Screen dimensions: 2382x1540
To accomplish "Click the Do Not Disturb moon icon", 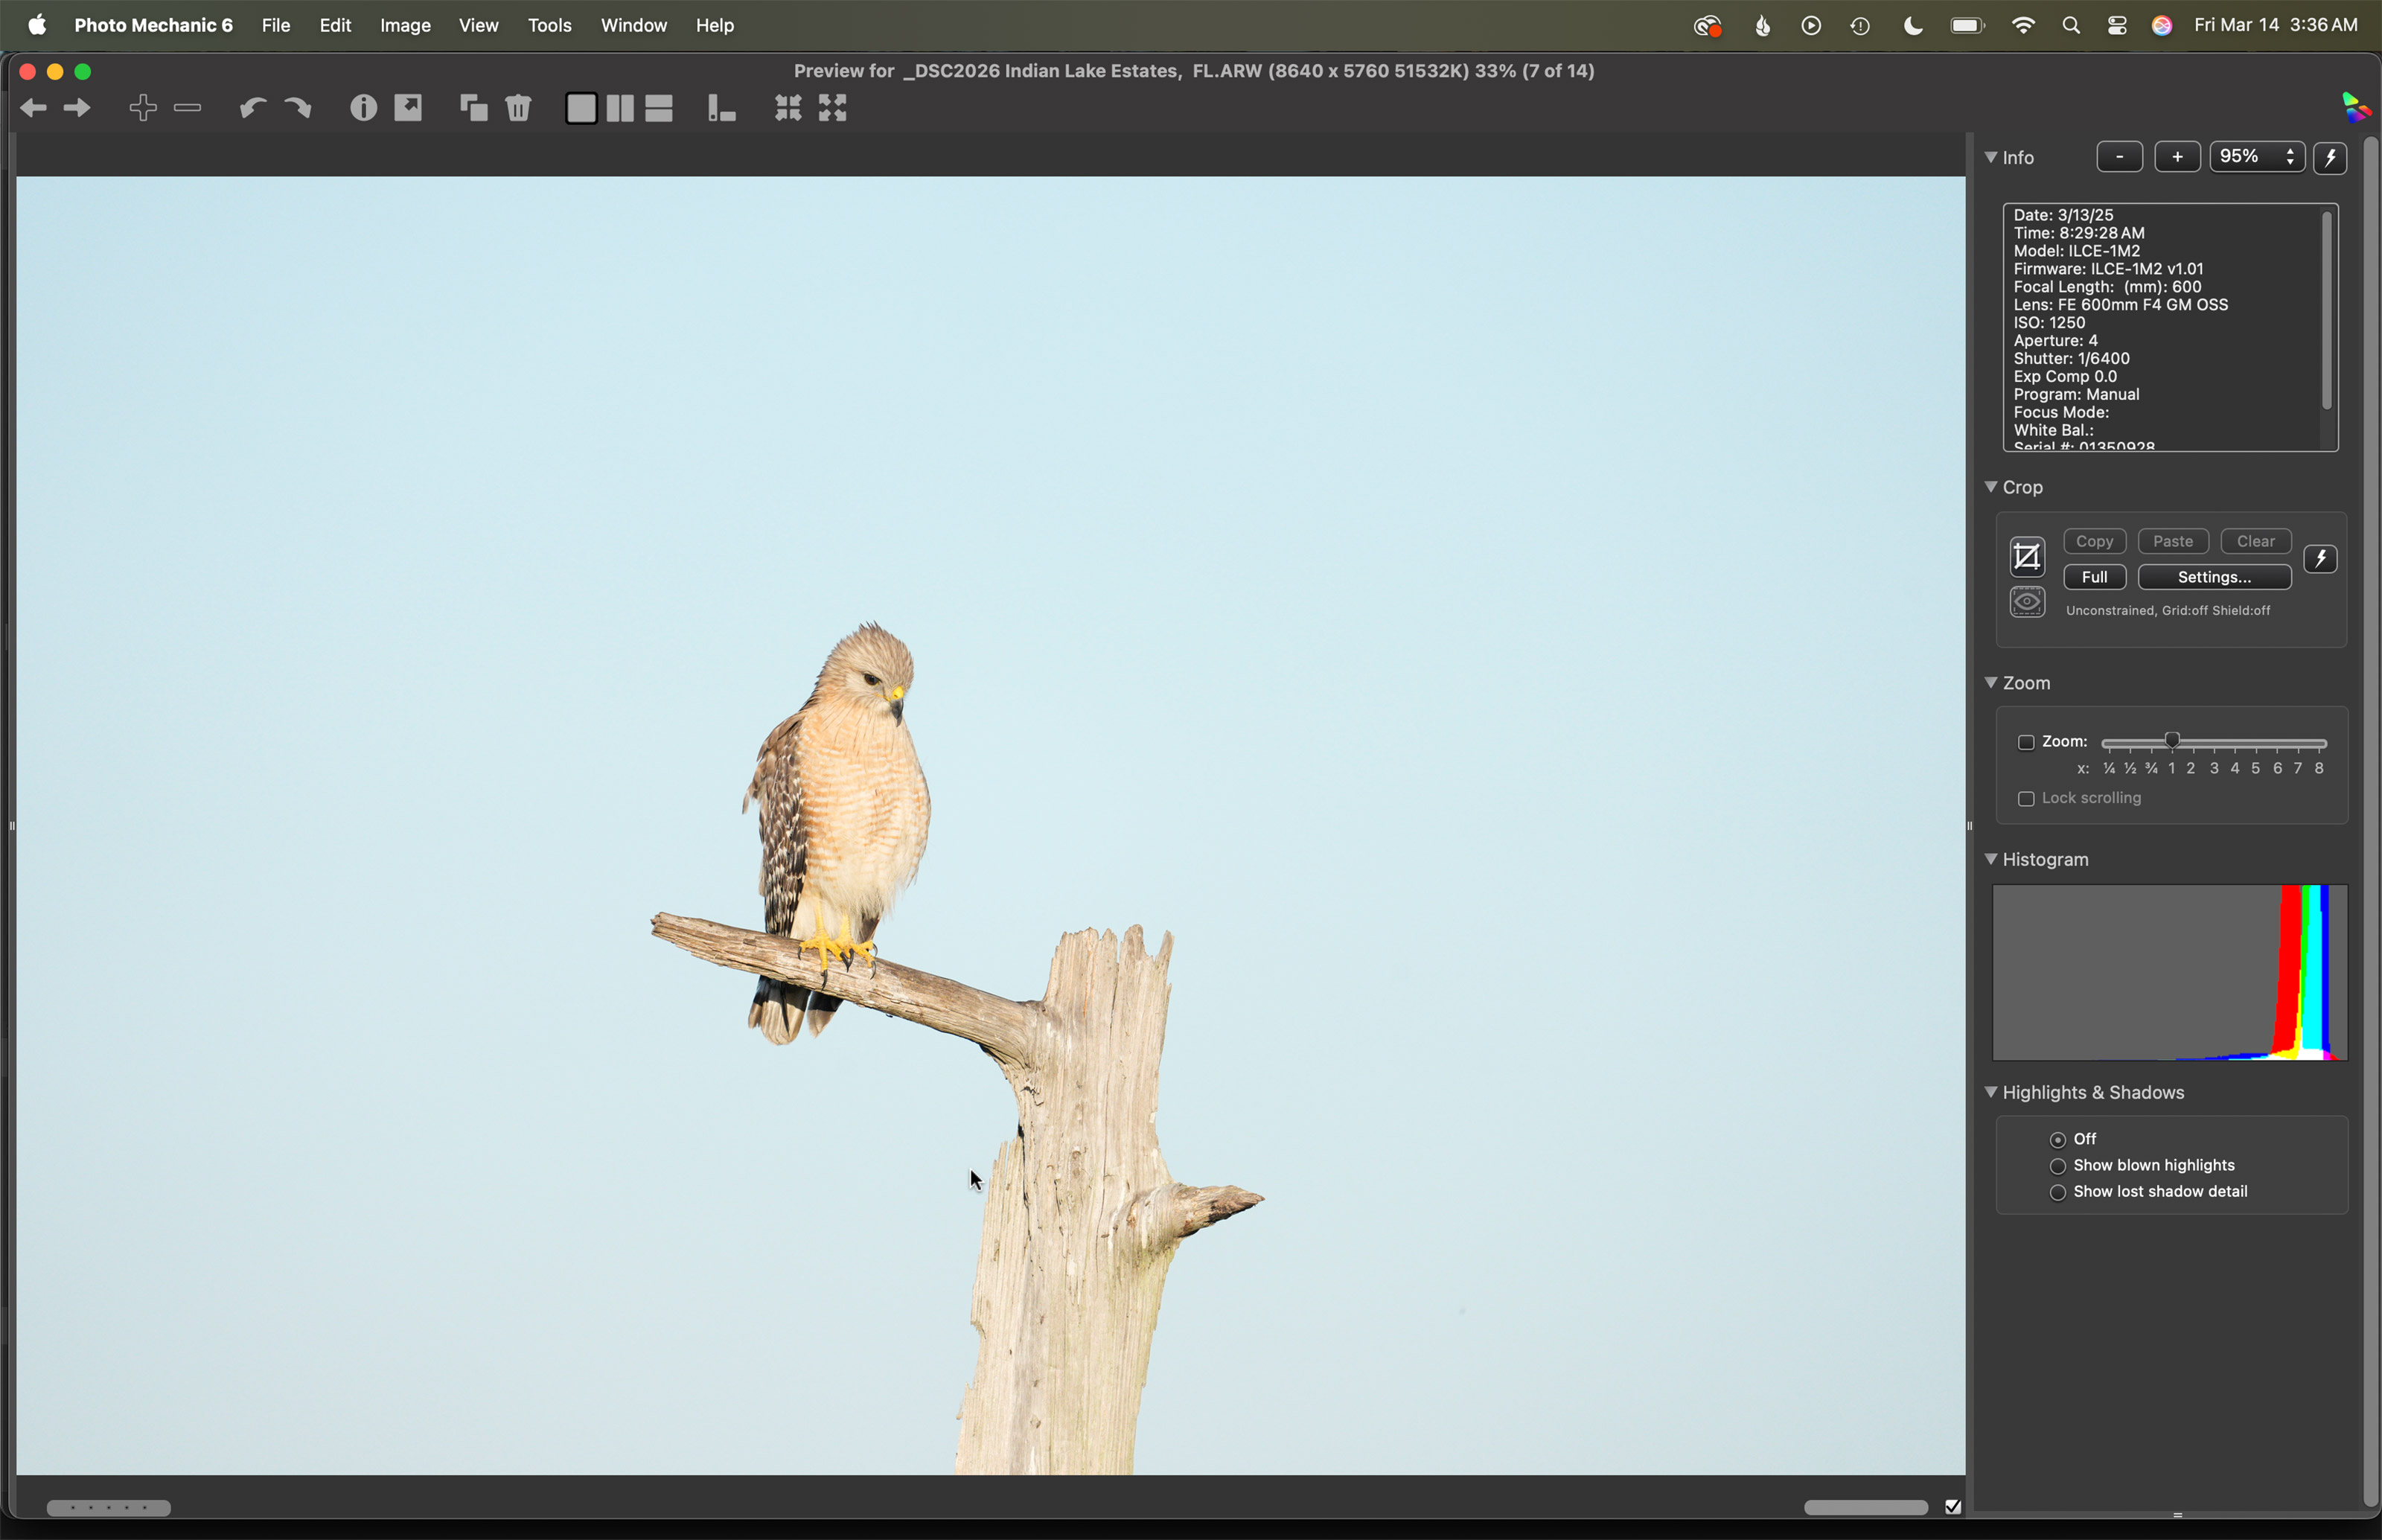I will [x=1913, y=26].
